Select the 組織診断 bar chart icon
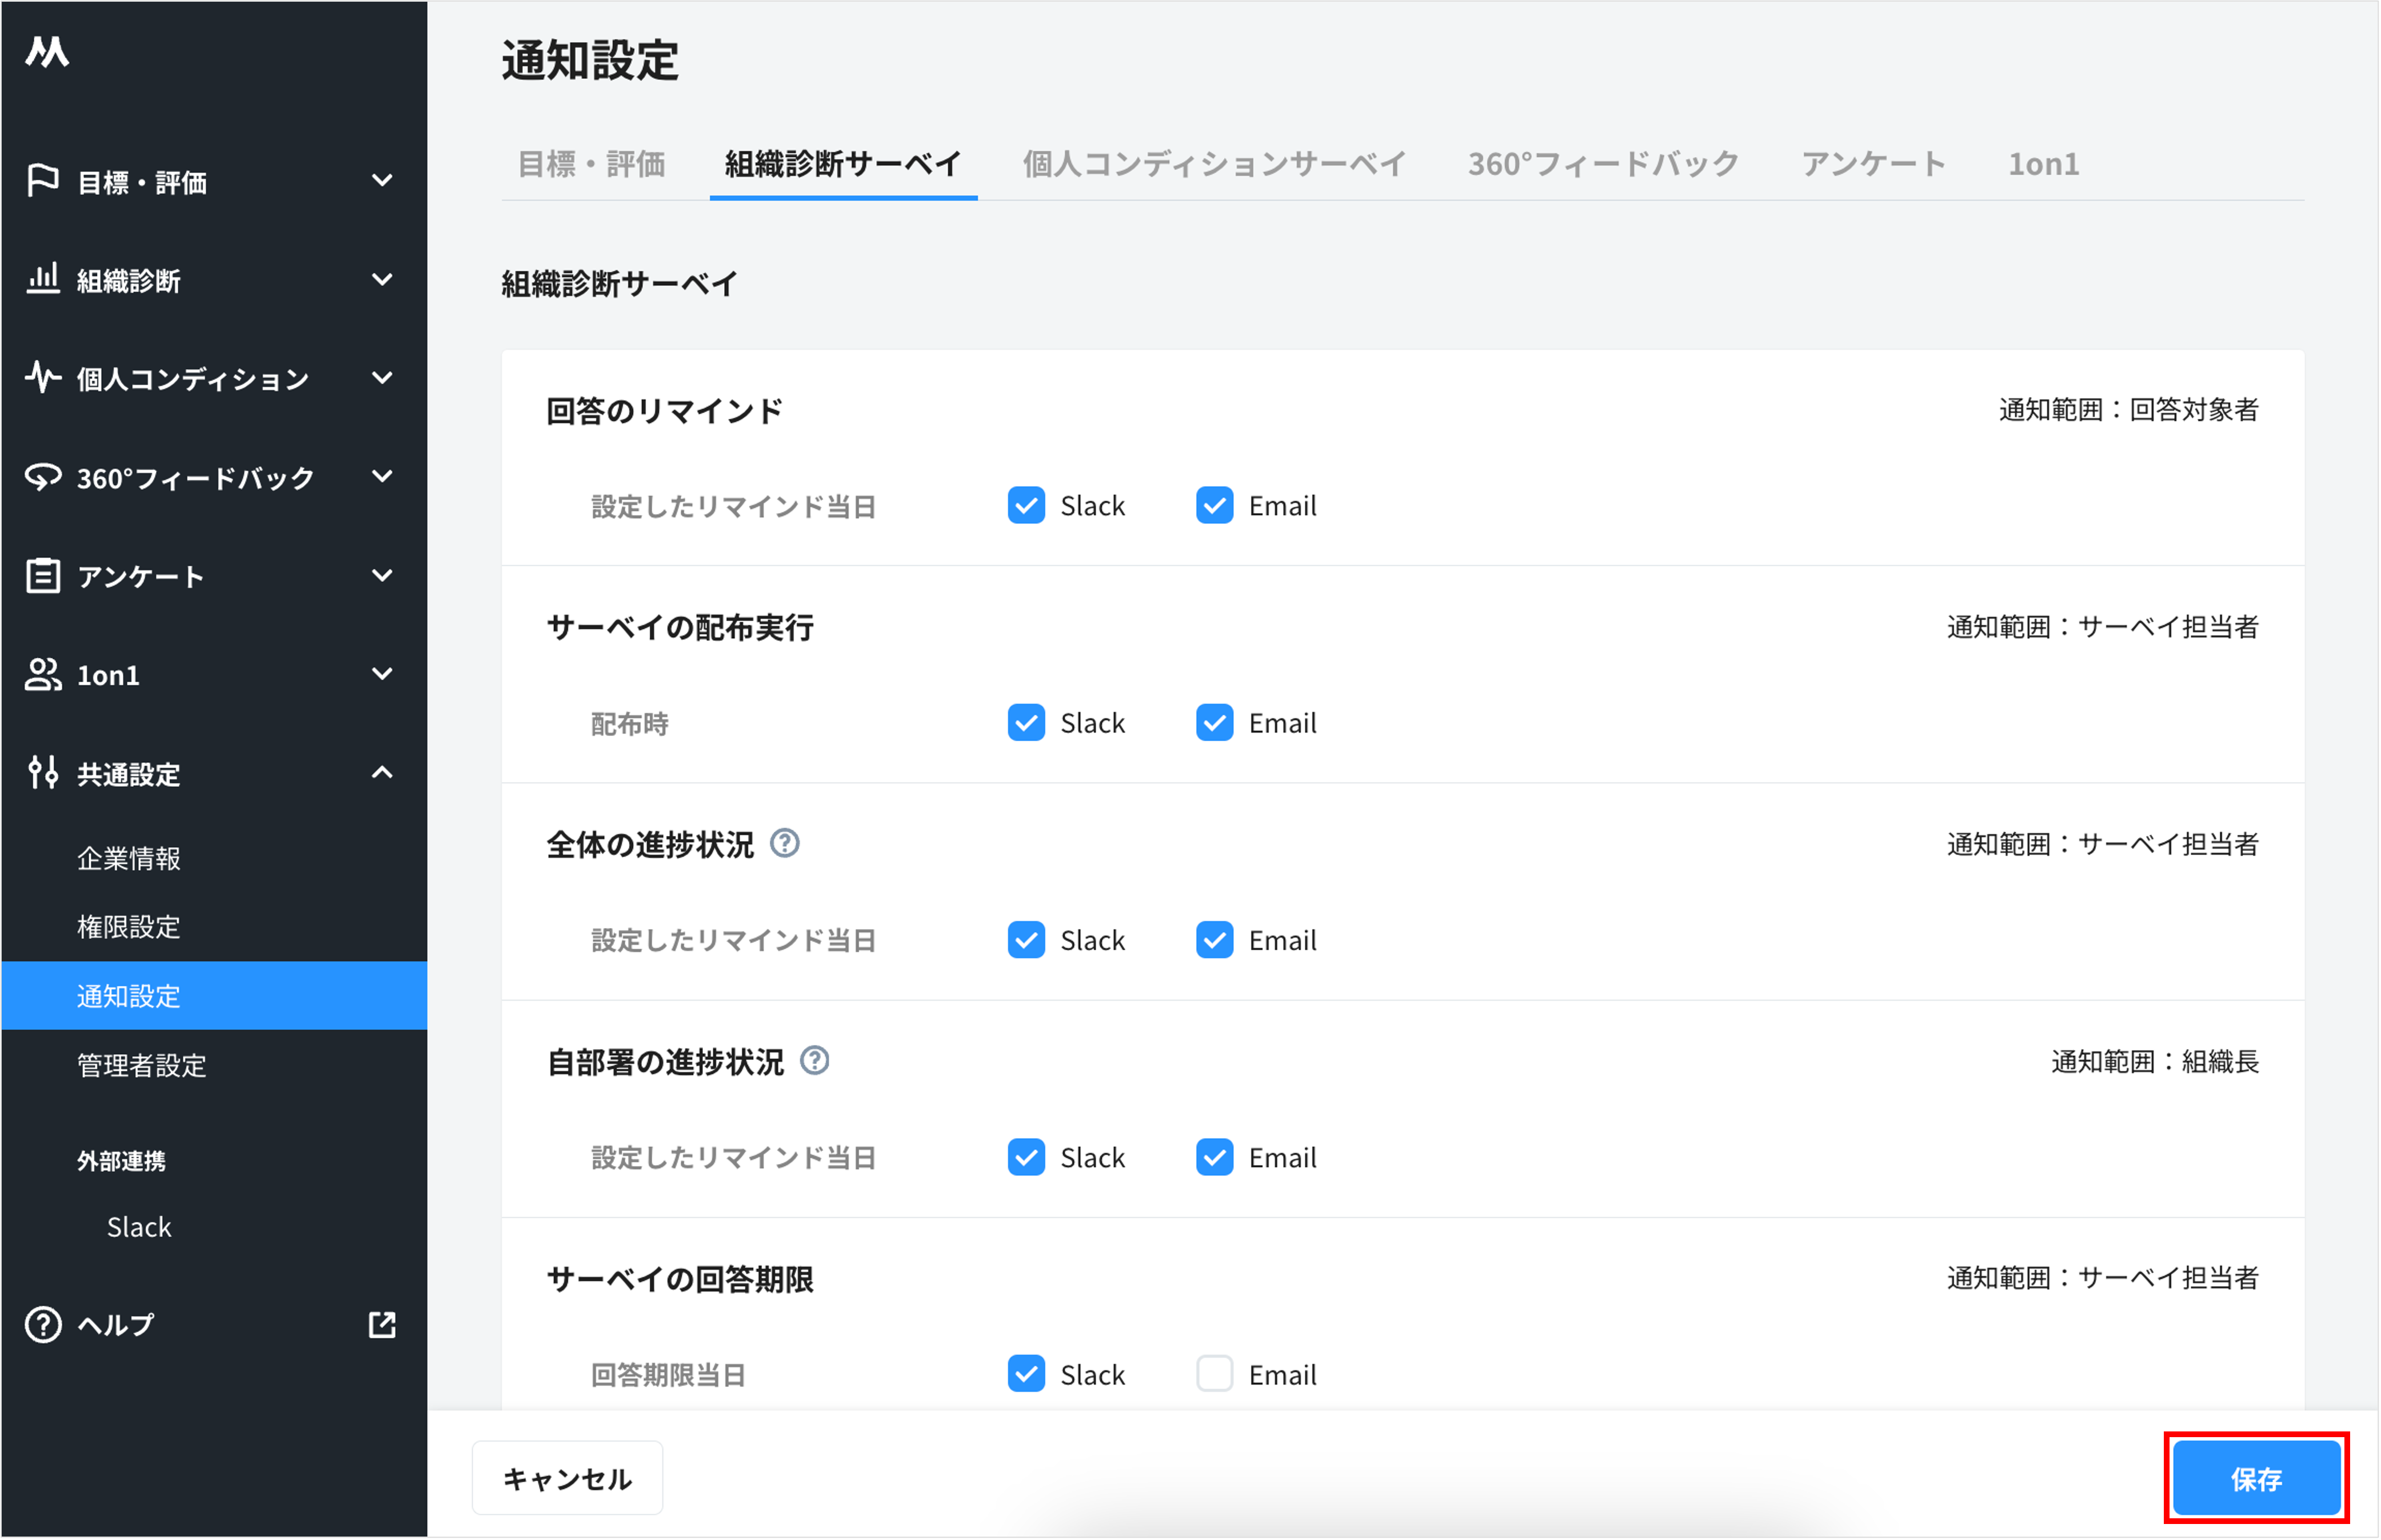 tap(42, 280)
